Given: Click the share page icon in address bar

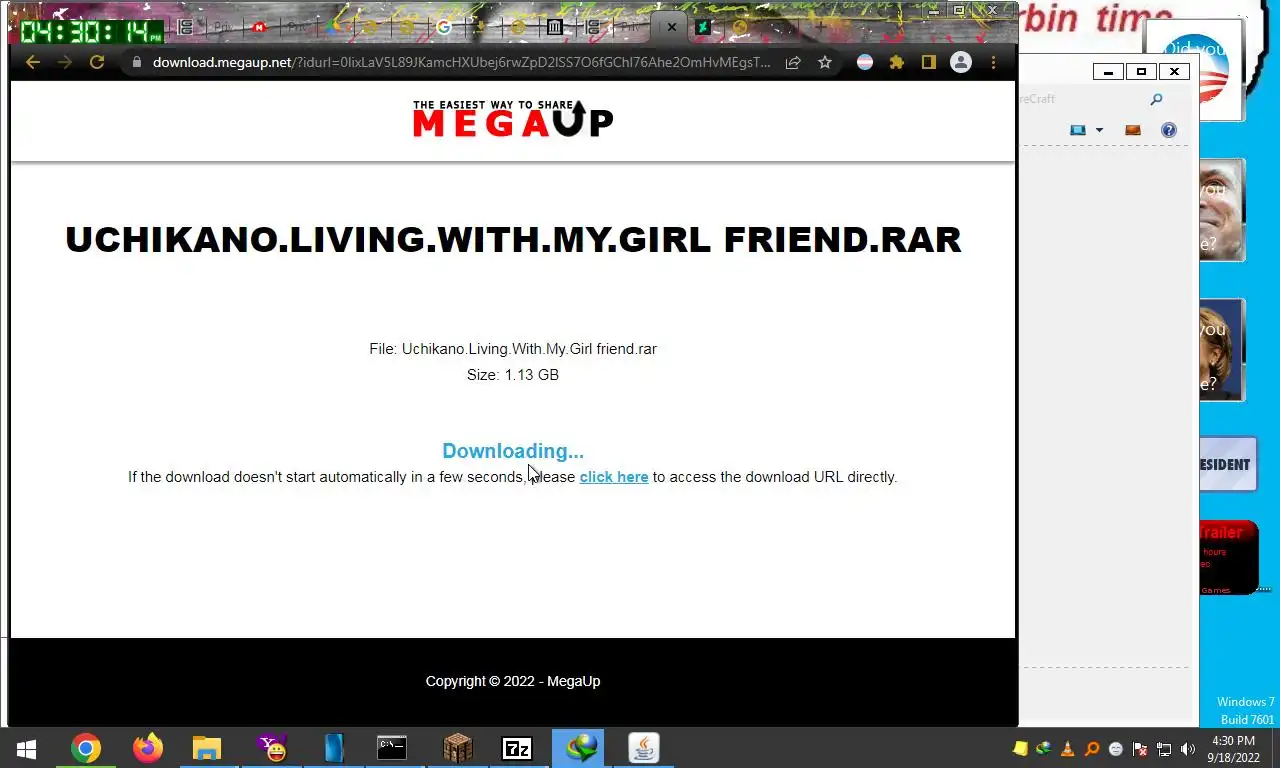Looking at the screenshot, I should 793,62.
